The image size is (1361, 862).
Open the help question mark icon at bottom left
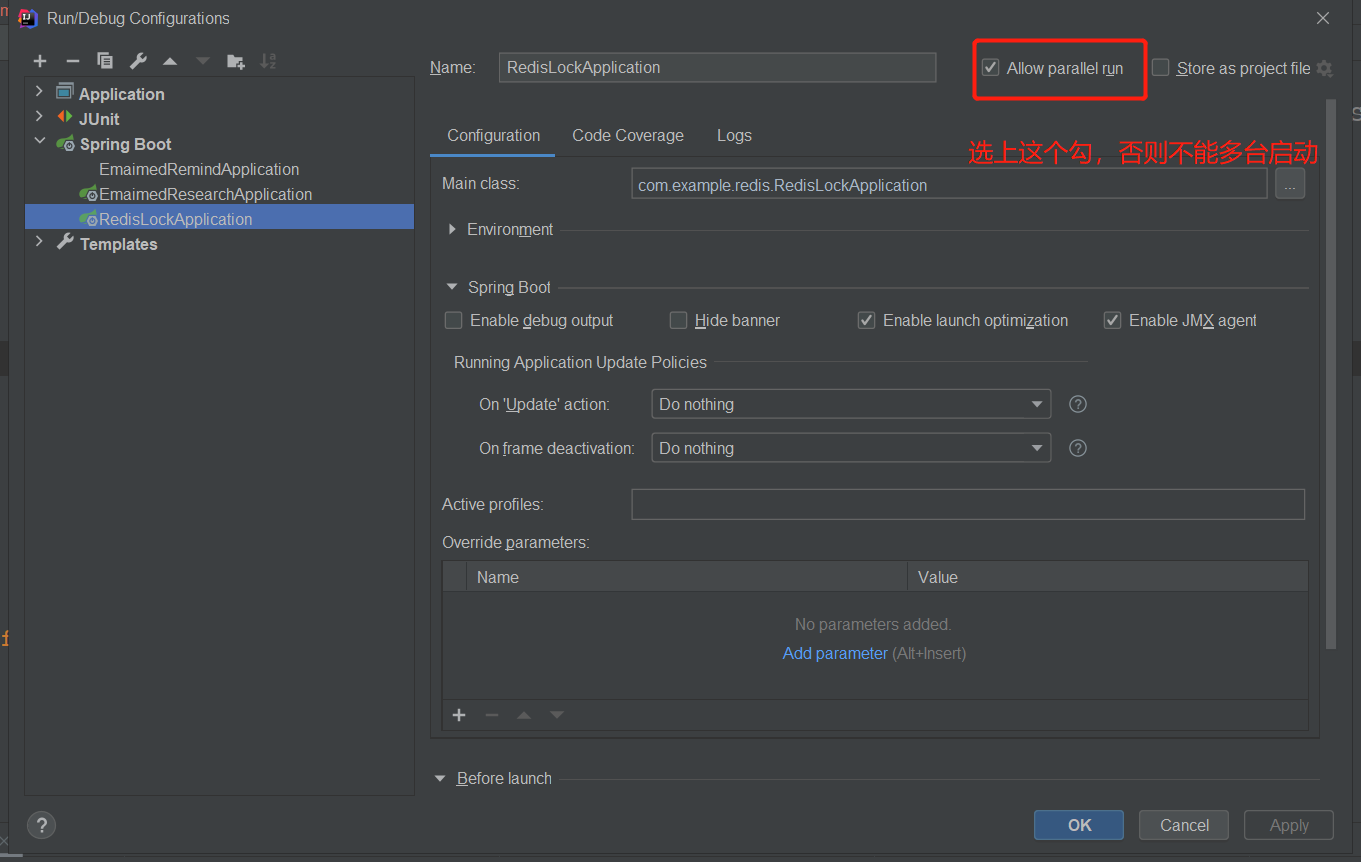point(41,825)
